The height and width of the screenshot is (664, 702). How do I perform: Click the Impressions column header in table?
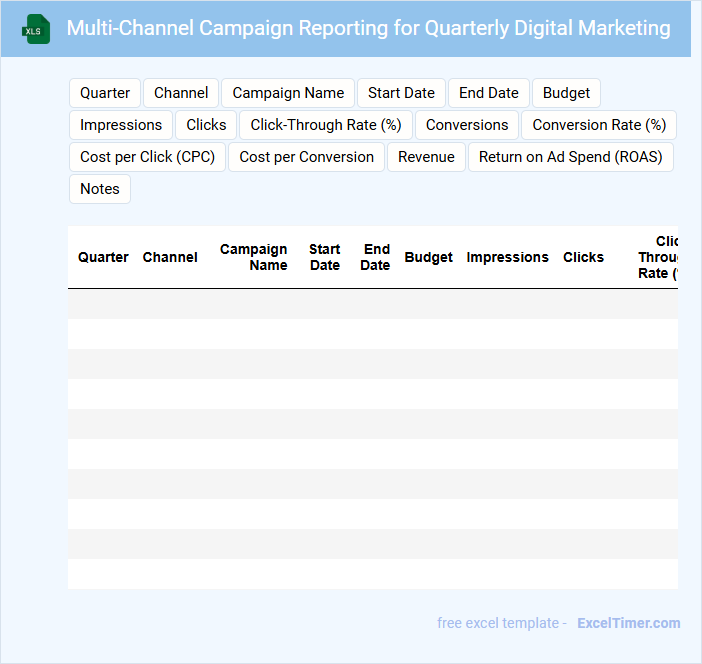tap(507, 257)
